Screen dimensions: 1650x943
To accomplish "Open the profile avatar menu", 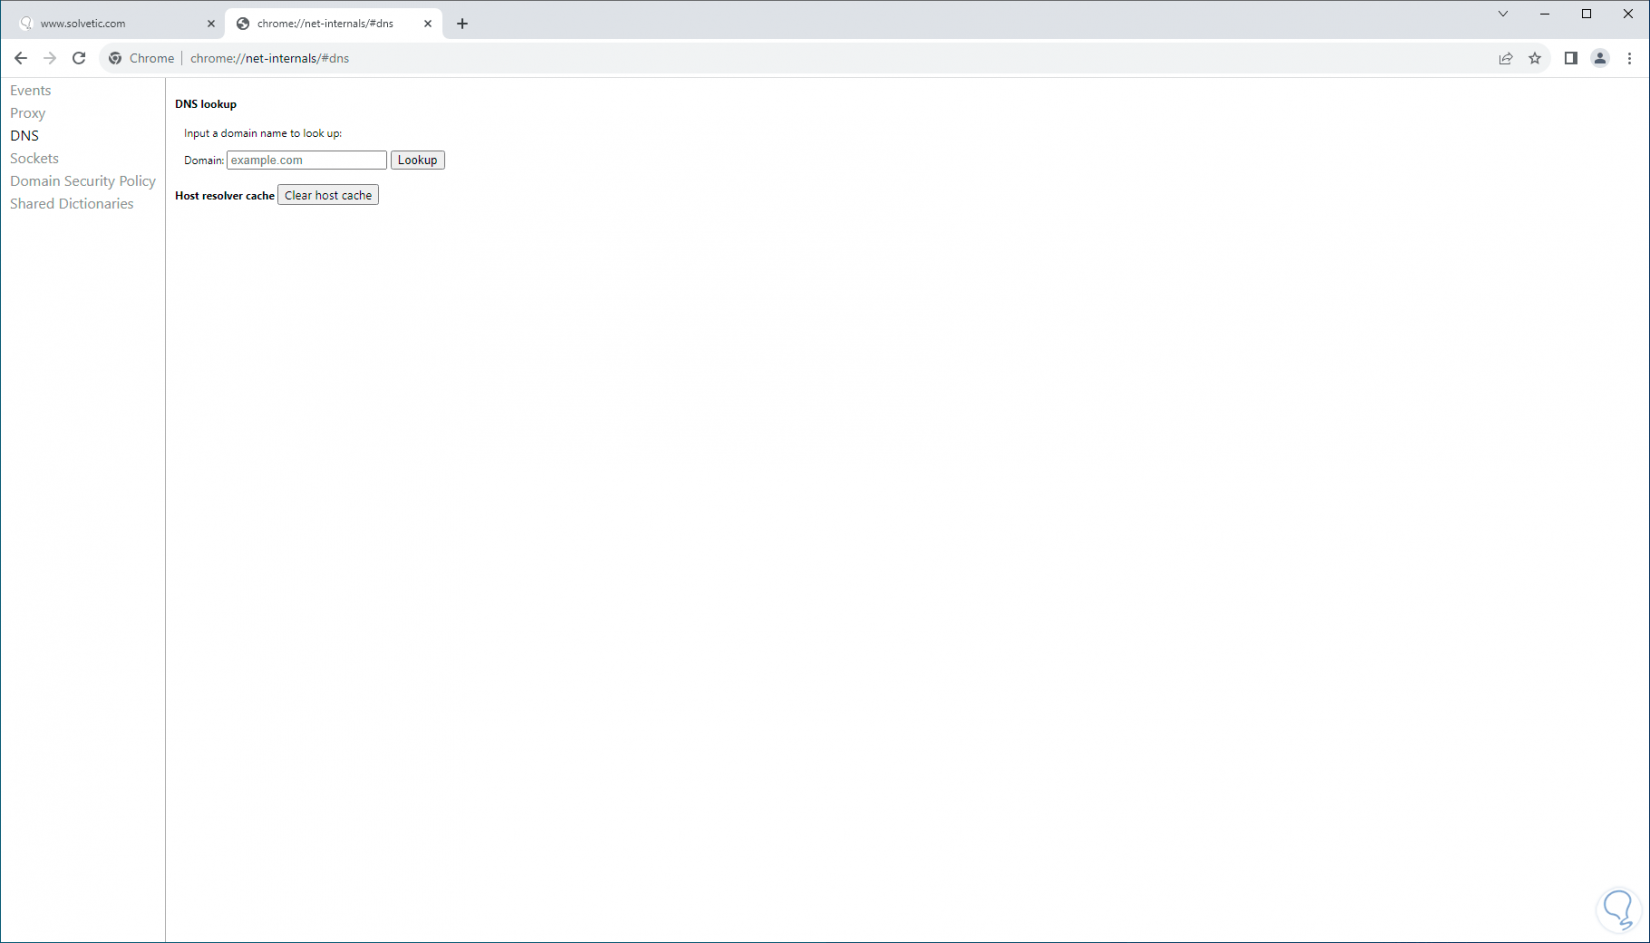I will [x=1600, y=58].
